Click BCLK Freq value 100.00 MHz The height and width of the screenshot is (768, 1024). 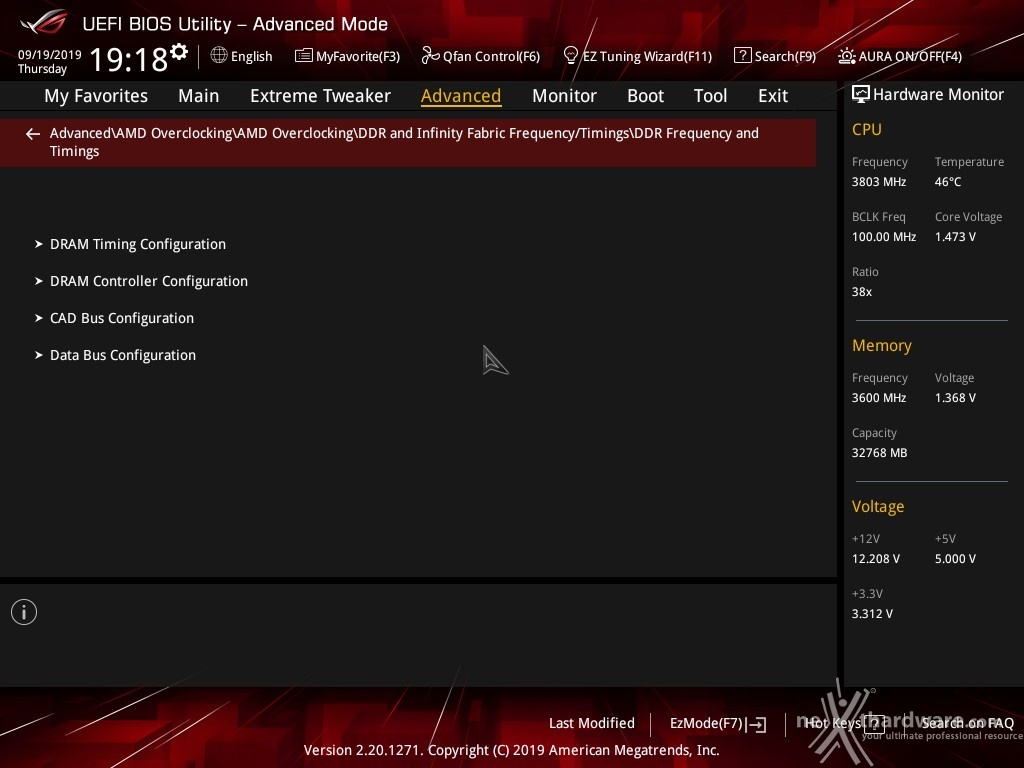coord(884,237)
